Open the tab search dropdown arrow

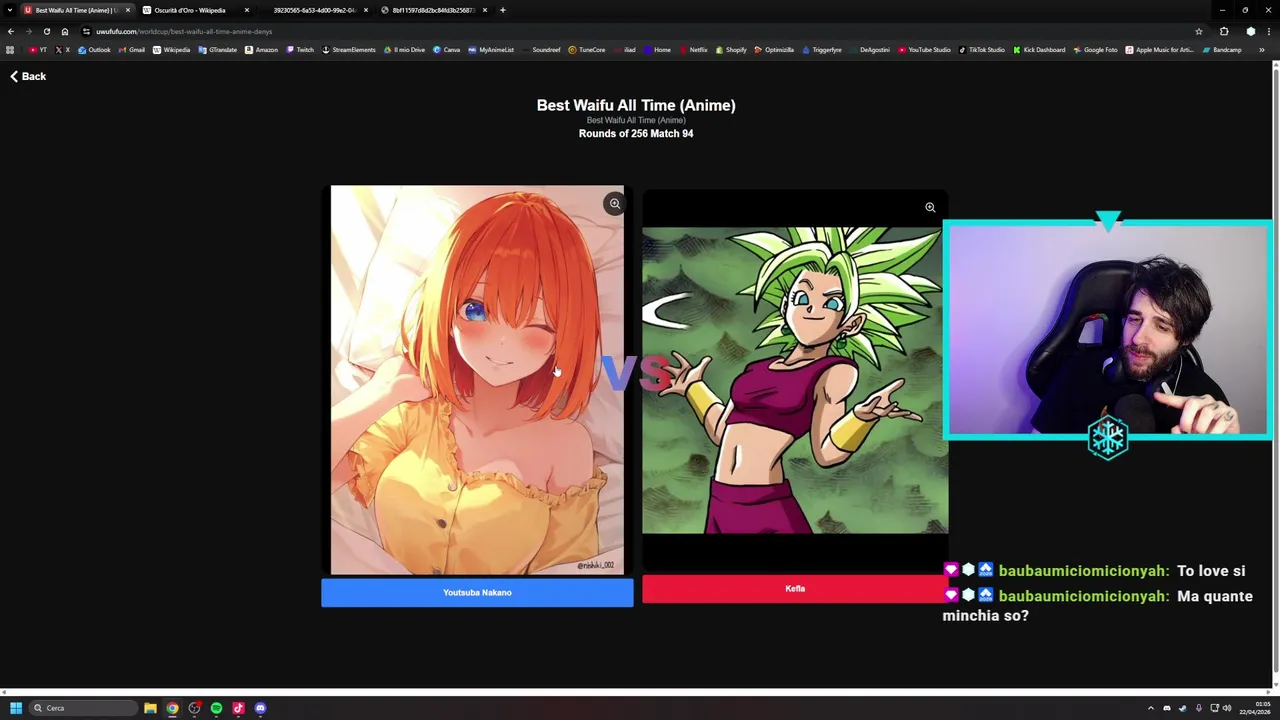tap(9, 10)
